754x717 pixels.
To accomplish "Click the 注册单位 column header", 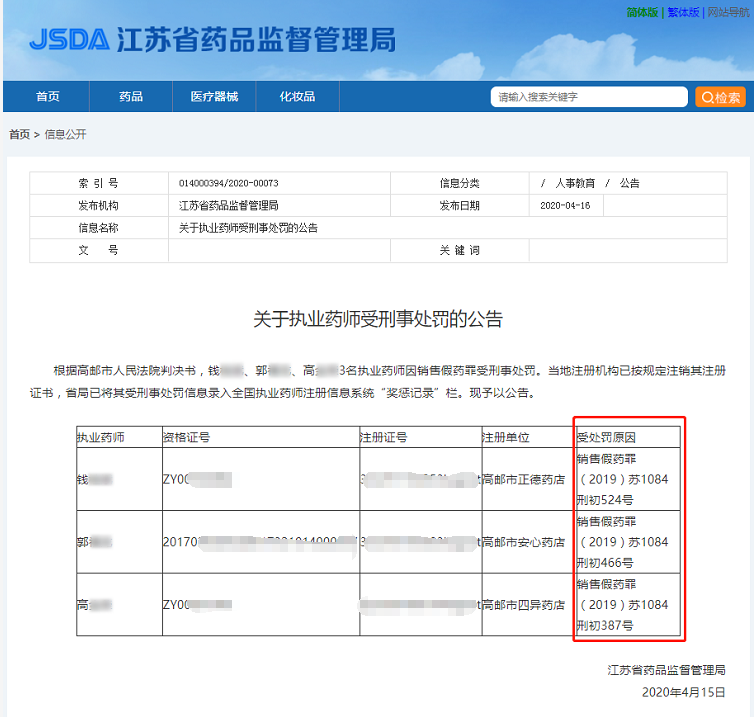I will (505, 438).
